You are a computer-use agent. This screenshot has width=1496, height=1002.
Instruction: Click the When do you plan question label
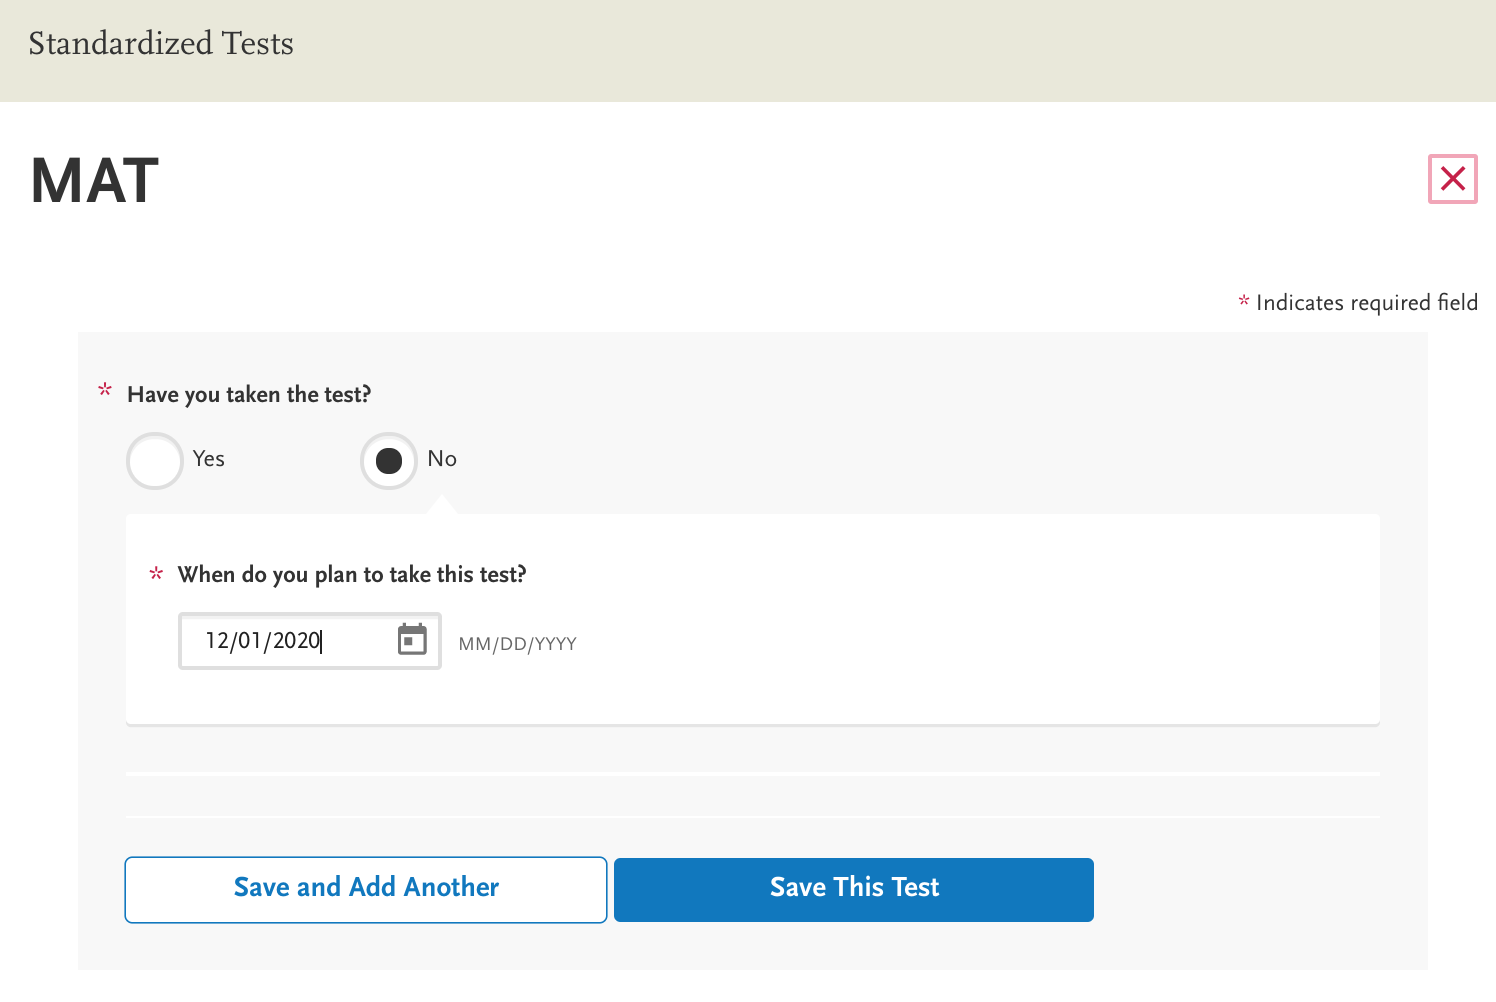pyautogui.click(x=352, y=575)
